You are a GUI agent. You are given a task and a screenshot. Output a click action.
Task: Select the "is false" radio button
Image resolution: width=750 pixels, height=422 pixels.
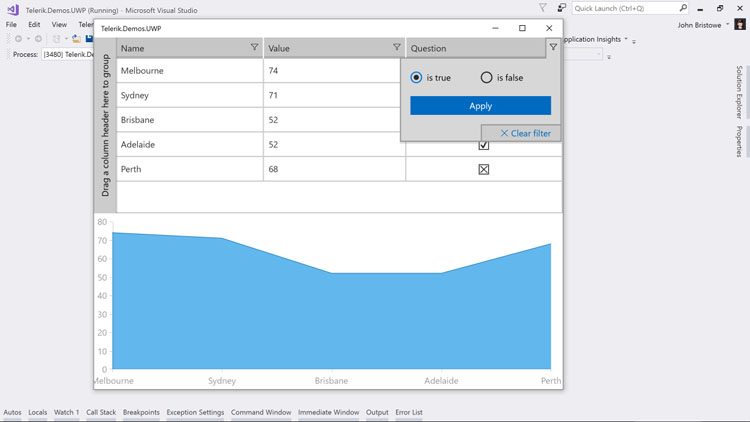pos(486,77)
